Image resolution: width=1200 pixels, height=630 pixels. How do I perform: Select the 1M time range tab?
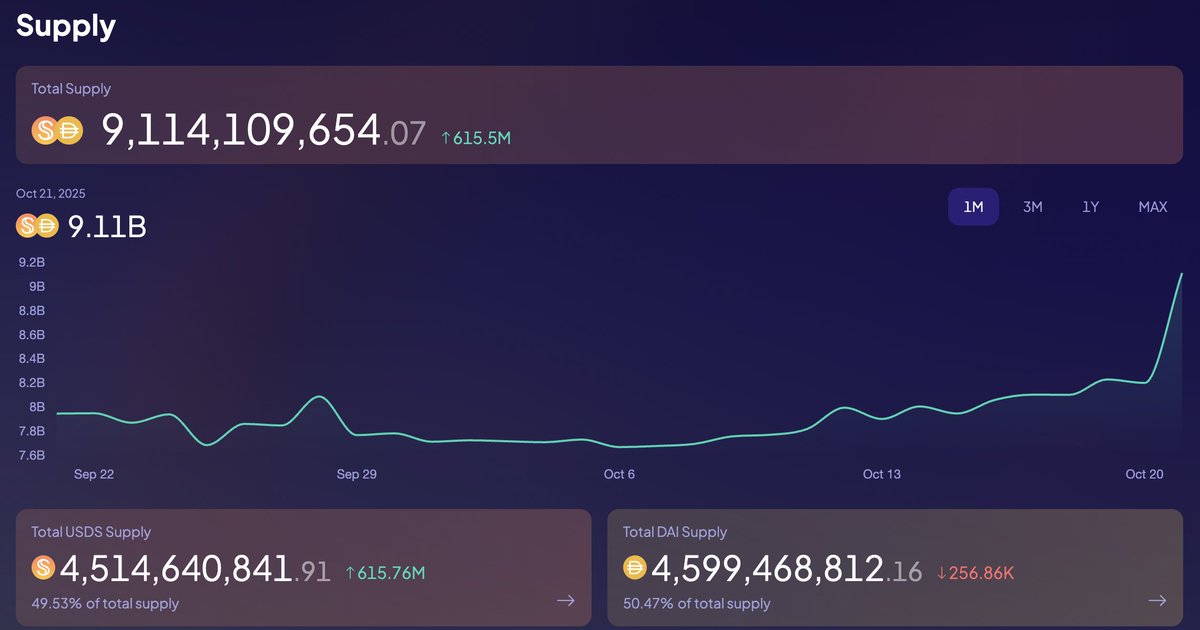point(973,207)
